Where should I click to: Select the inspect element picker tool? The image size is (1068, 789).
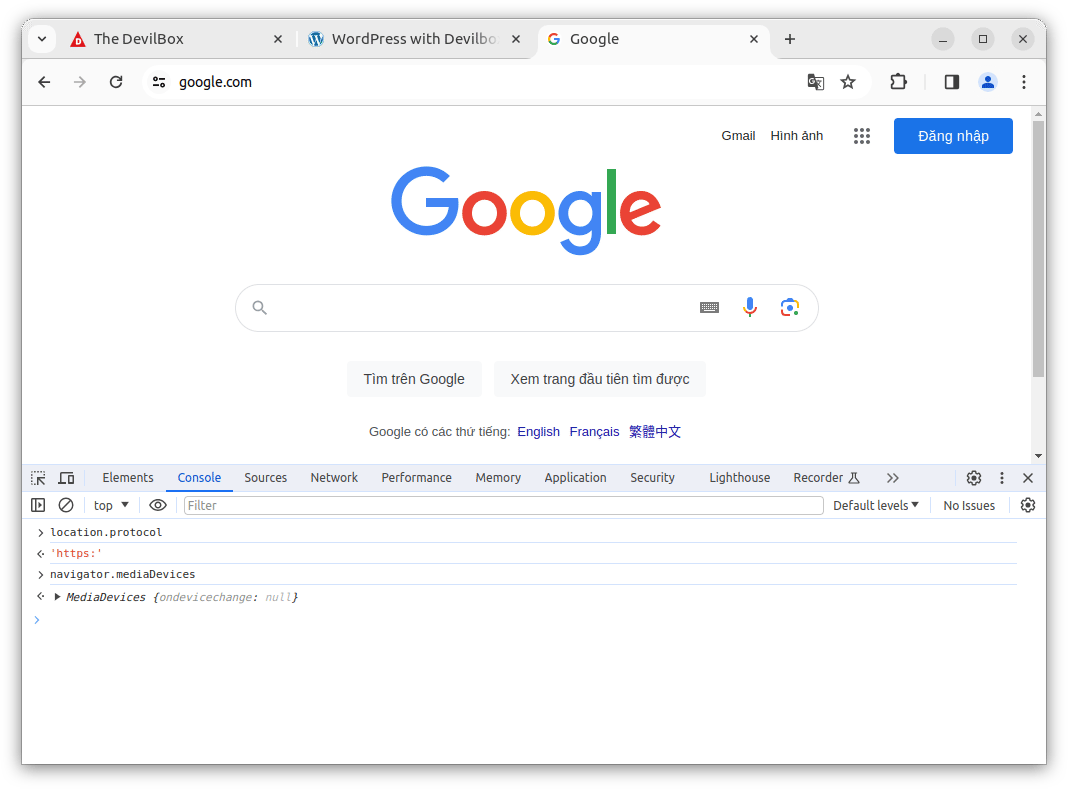pos(38,478)
